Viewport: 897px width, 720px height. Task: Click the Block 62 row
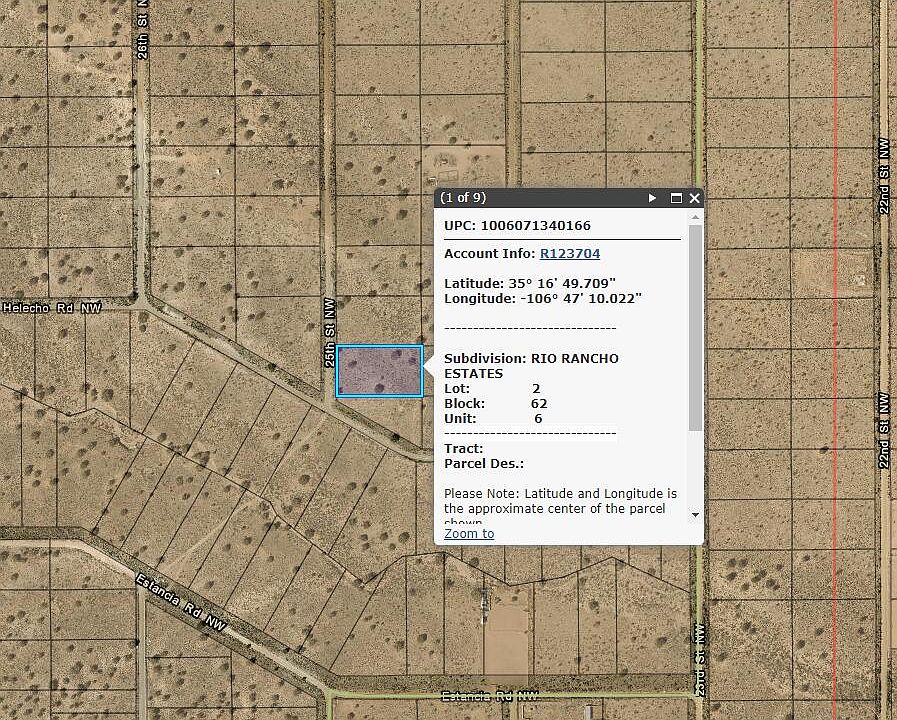496,404
